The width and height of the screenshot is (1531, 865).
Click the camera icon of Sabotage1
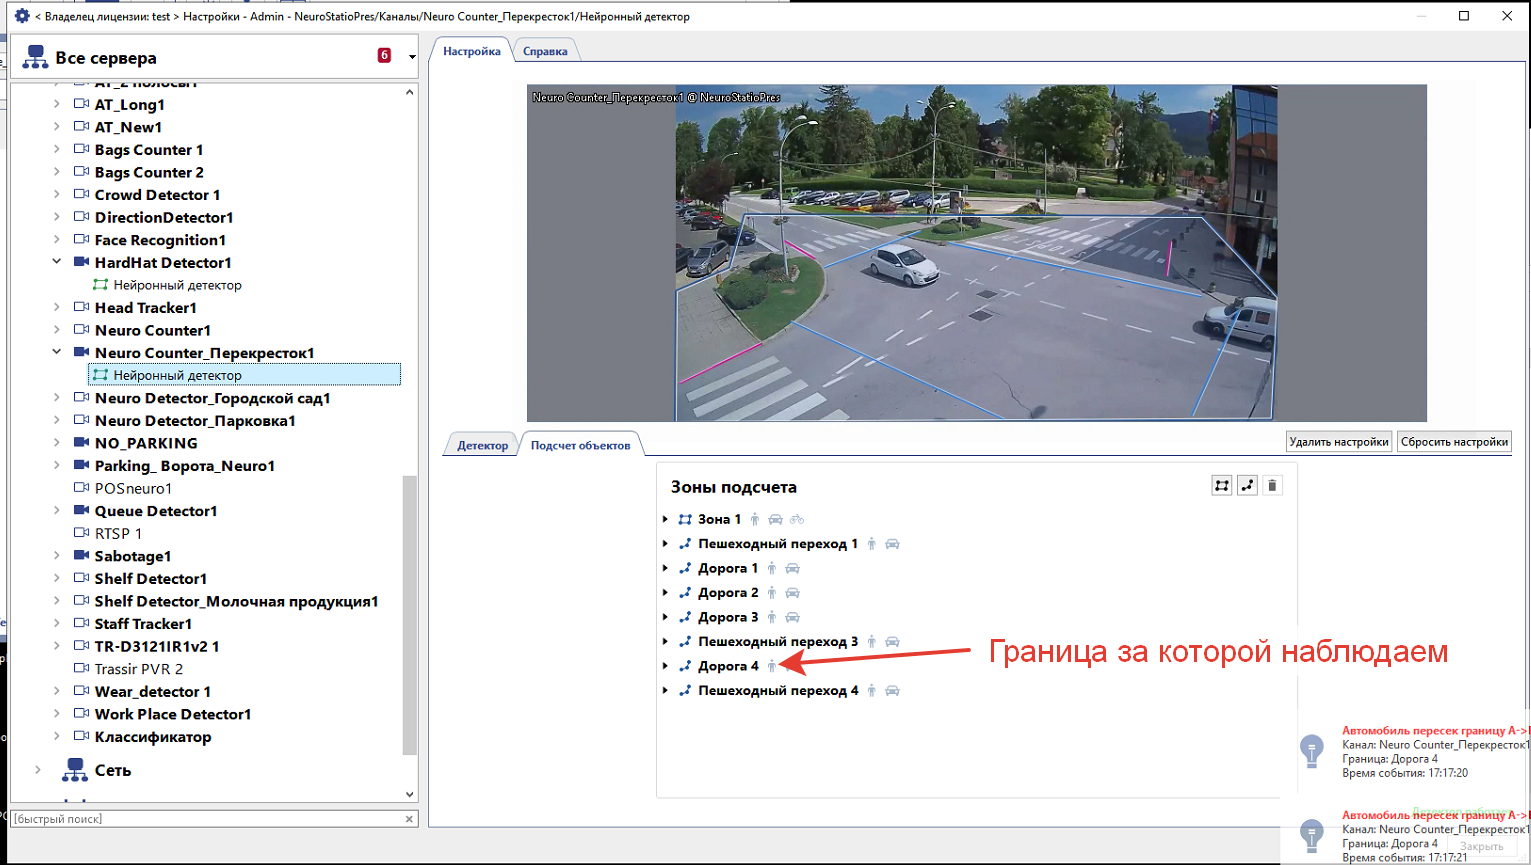[x=82, y=556]
